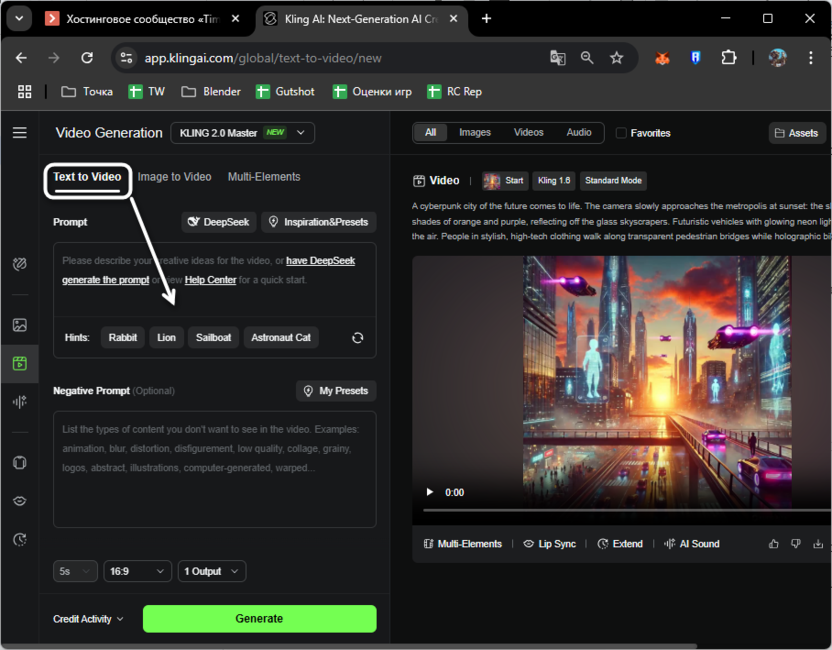832x650 pixels.
Task: Expand the 1 Output count dropdown
Action: [x=211, y=571]
